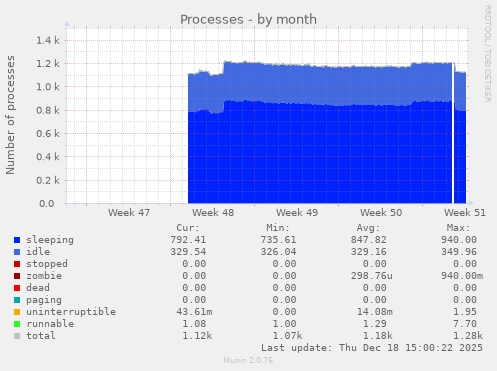The image size is (497, 371).
Task: Select the zombie legend color square
Action: [x=17, y=276]
